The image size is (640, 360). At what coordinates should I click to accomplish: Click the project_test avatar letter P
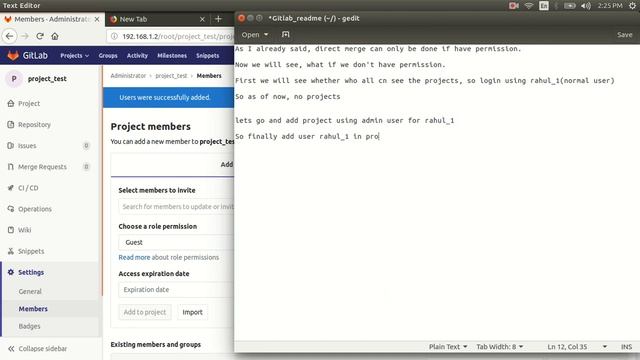[14, 79]
